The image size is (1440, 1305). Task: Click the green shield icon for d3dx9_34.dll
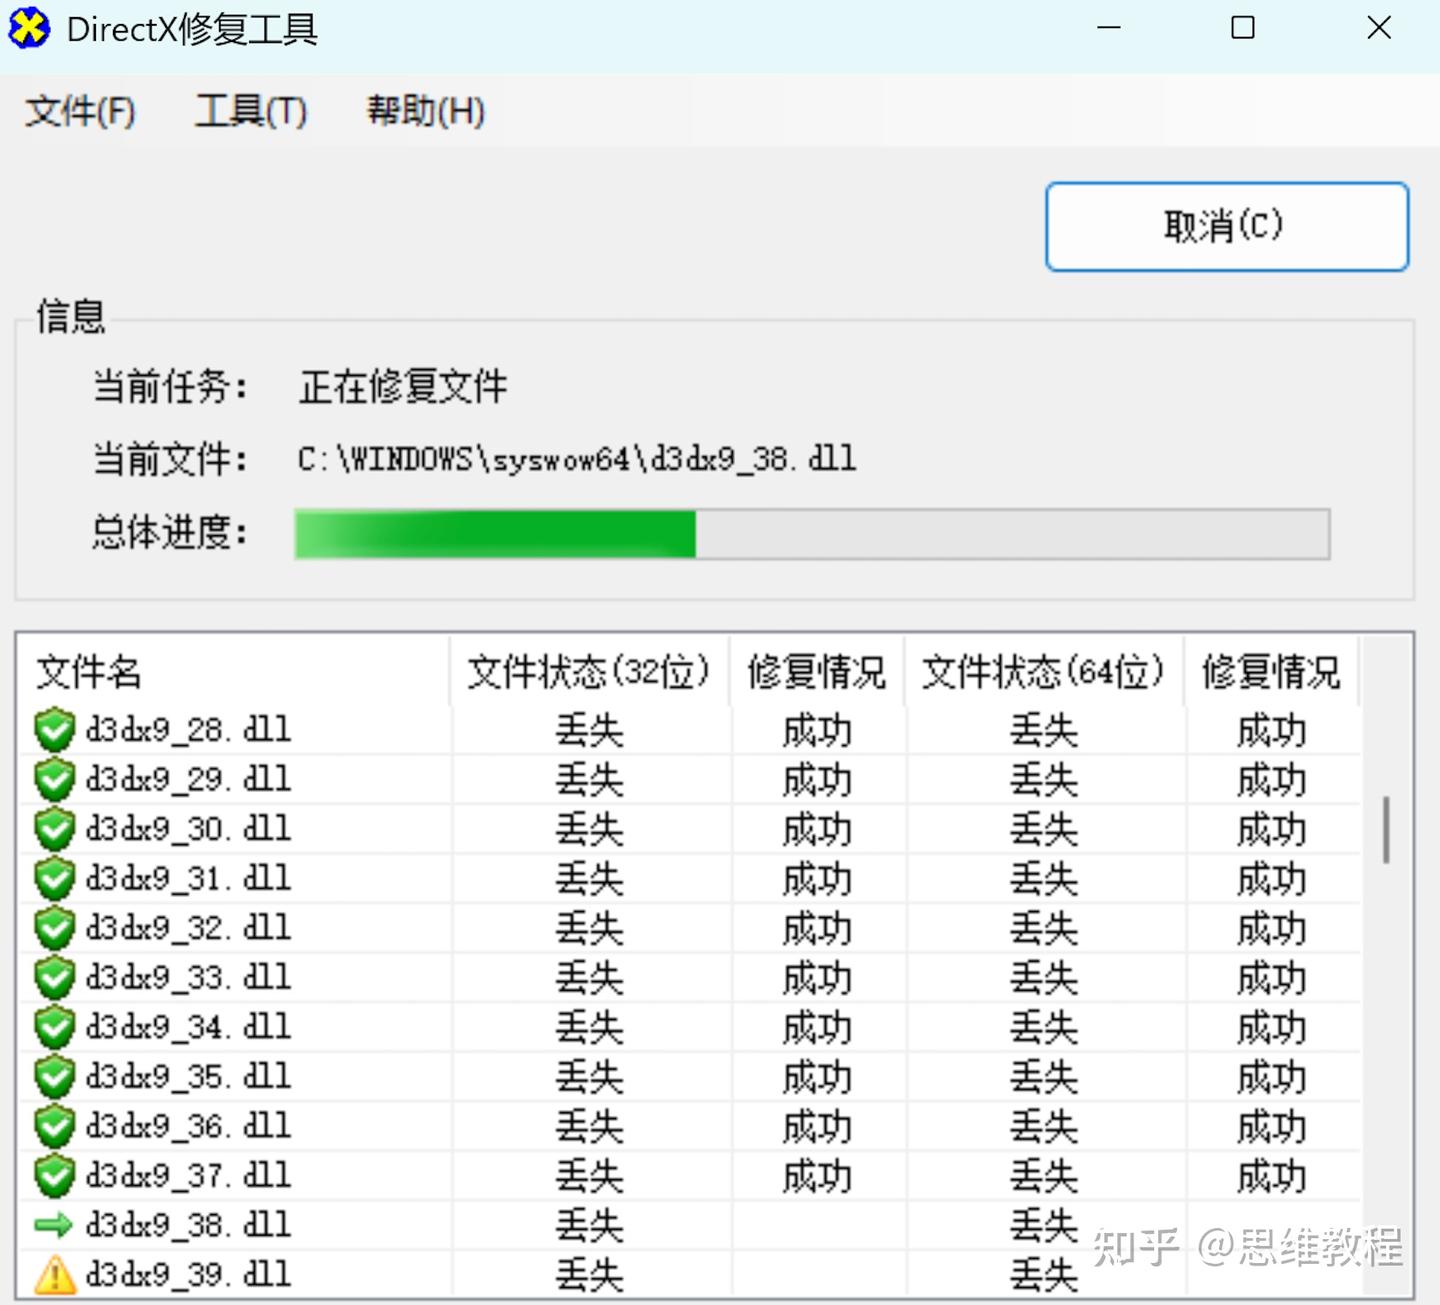54,1027
